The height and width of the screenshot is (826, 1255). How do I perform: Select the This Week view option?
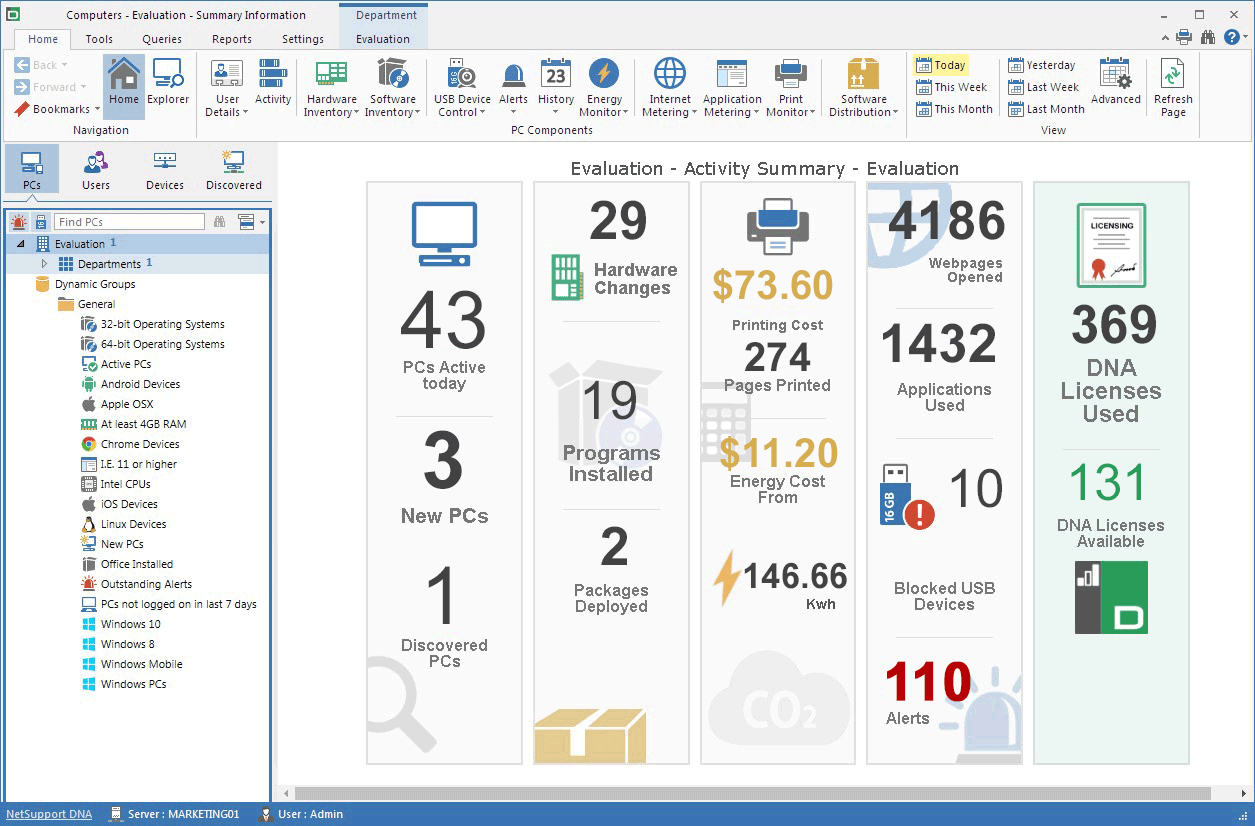point(951,87)
